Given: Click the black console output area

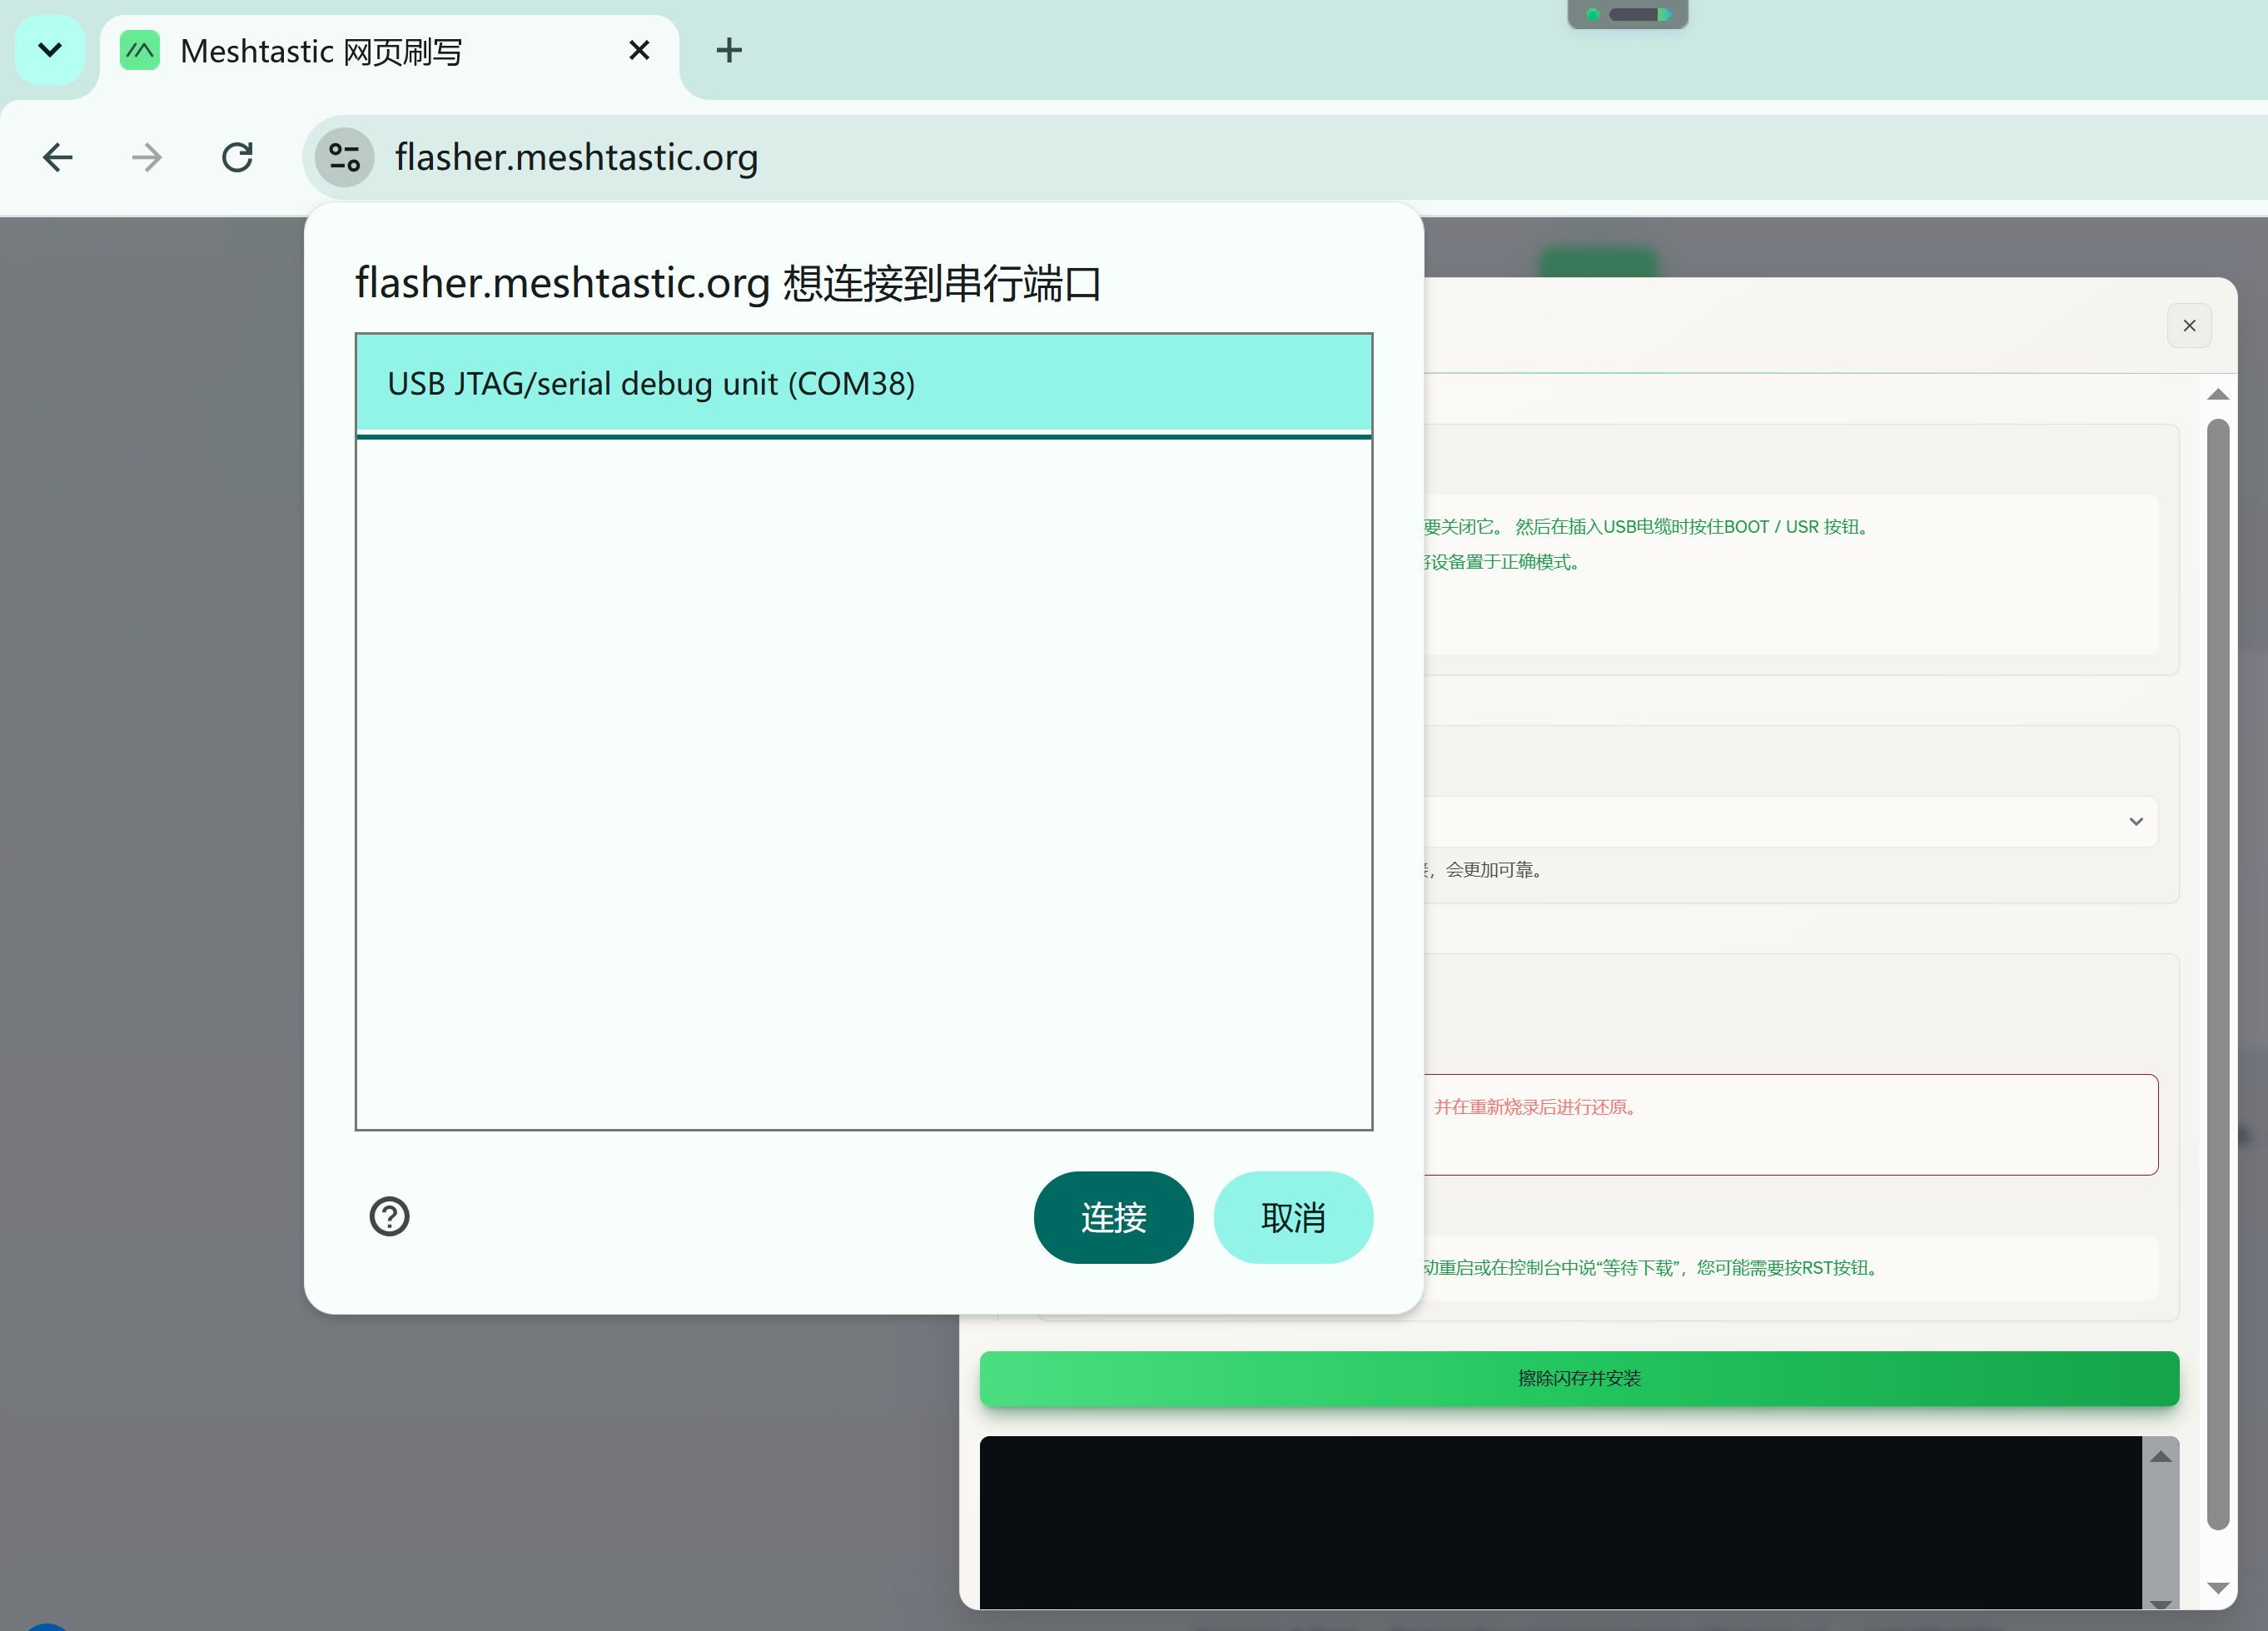Looking at the screenshot, I should coord(1561,1522).
